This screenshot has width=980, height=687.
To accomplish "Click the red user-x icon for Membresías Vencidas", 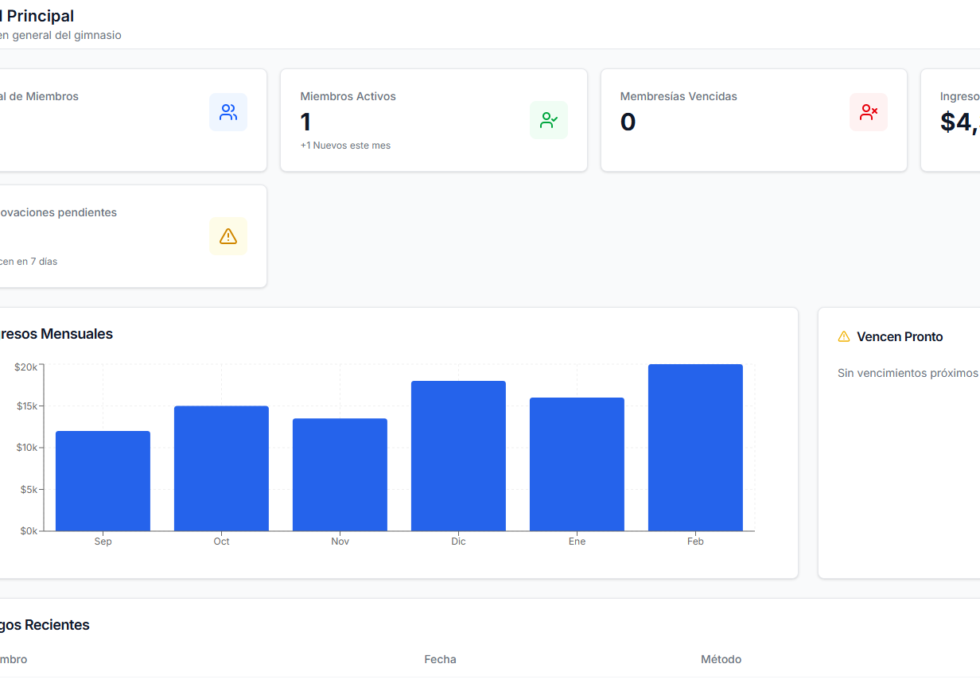I will coord(868,112).
